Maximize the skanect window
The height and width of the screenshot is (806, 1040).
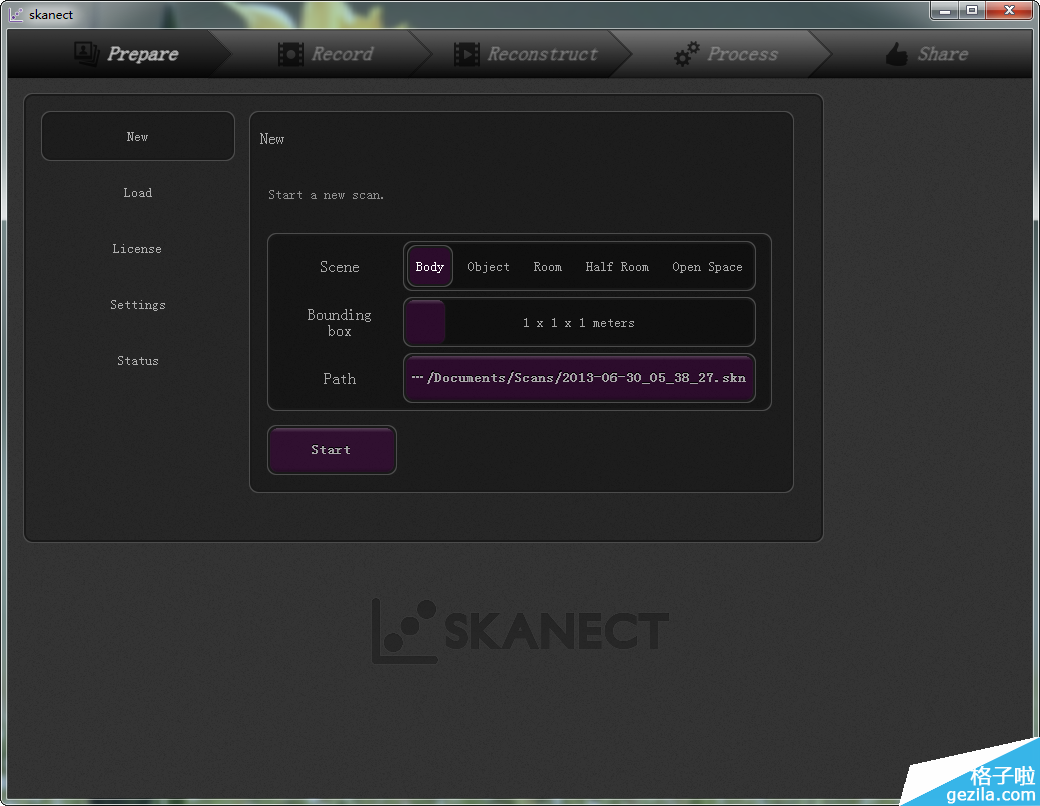point(971,11)
